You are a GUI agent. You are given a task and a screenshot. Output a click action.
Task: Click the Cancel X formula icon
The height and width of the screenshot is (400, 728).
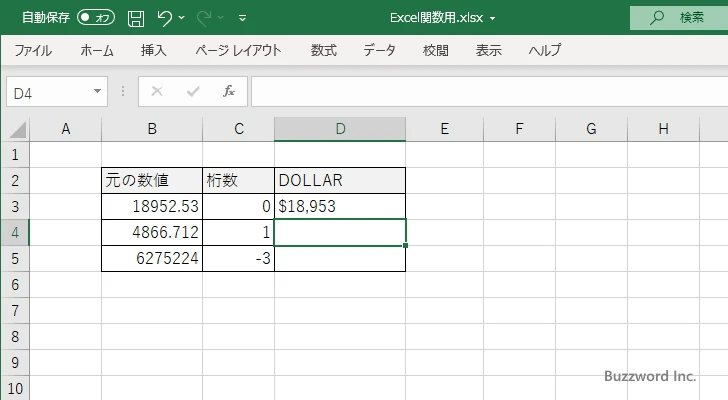[x=157, y=91]
